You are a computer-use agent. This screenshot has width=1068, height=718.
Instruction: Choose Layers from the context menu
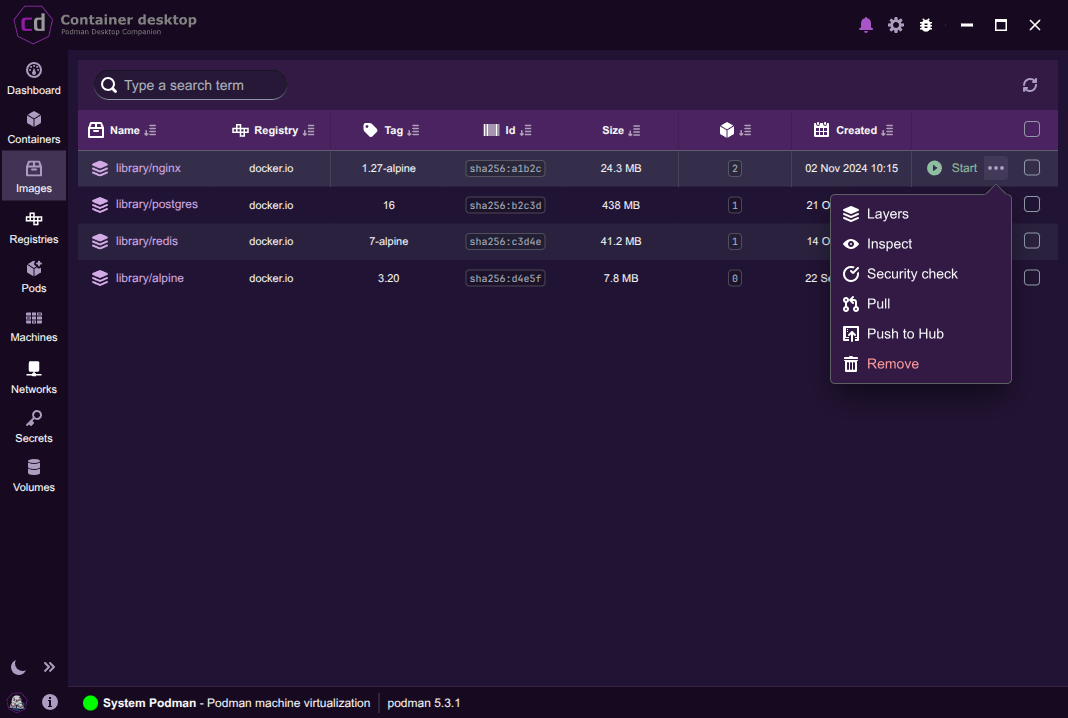[921, 214]
